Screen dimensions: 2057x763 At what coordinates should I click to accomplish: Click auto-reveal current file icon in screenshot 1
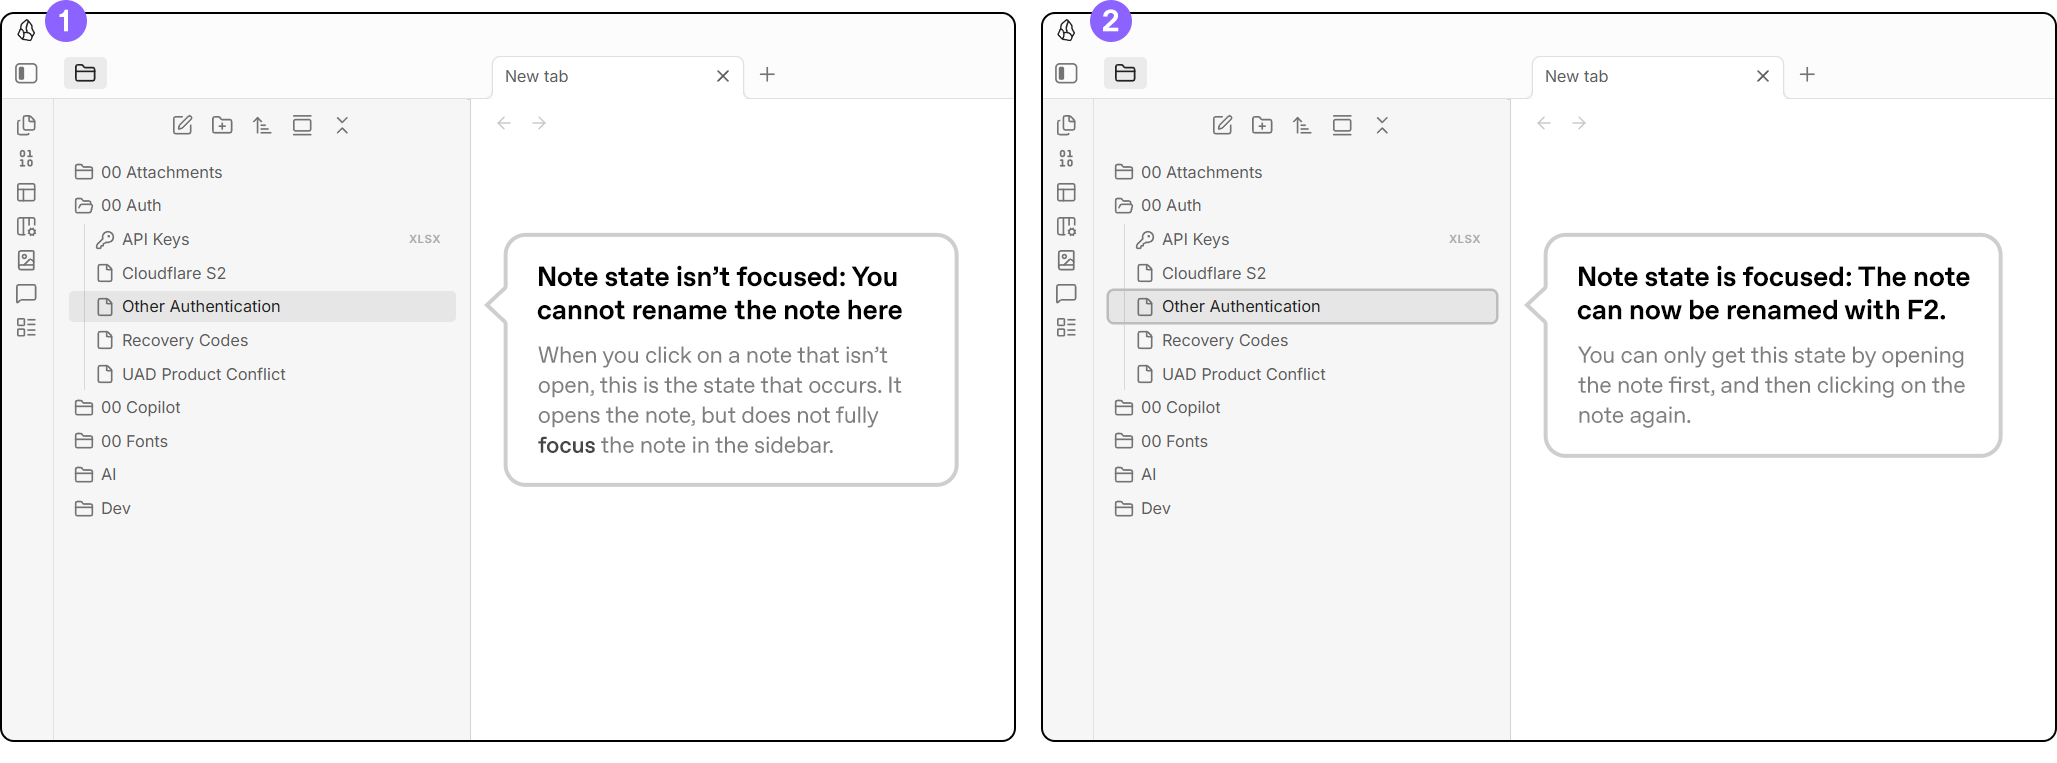[302, 125]
